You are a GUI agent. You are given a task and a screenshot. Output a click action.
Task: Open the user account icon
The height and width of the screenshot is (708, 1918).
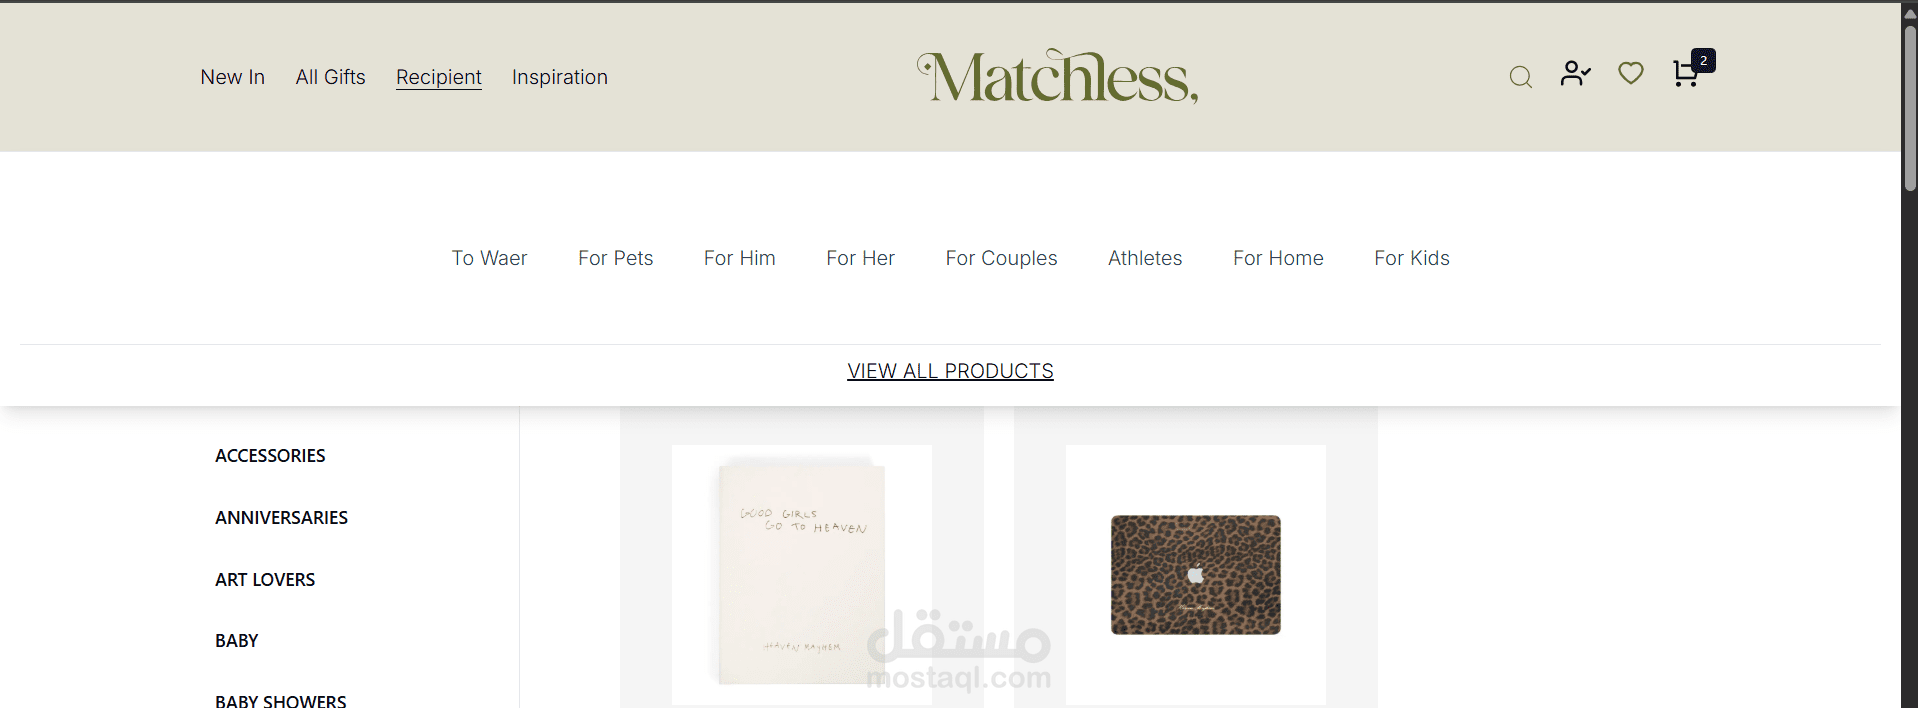coord(1575,73)
